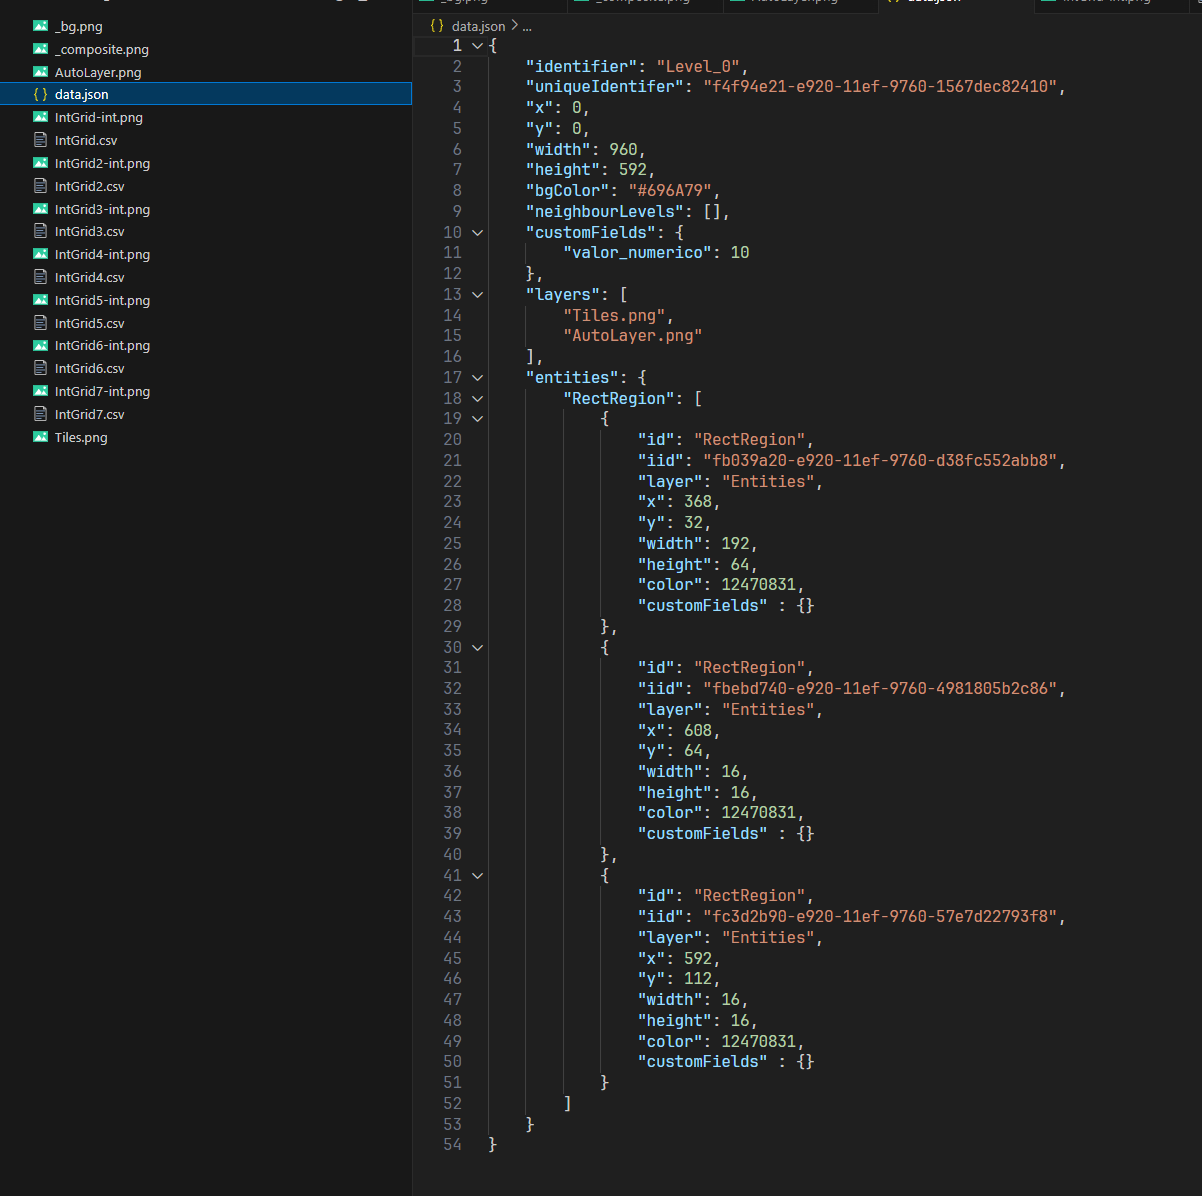This screenshot has width=1202, height=1196.
Task: Click the image icon beside _bg.png
Action: pyautogui.click(x=40, y=26)
